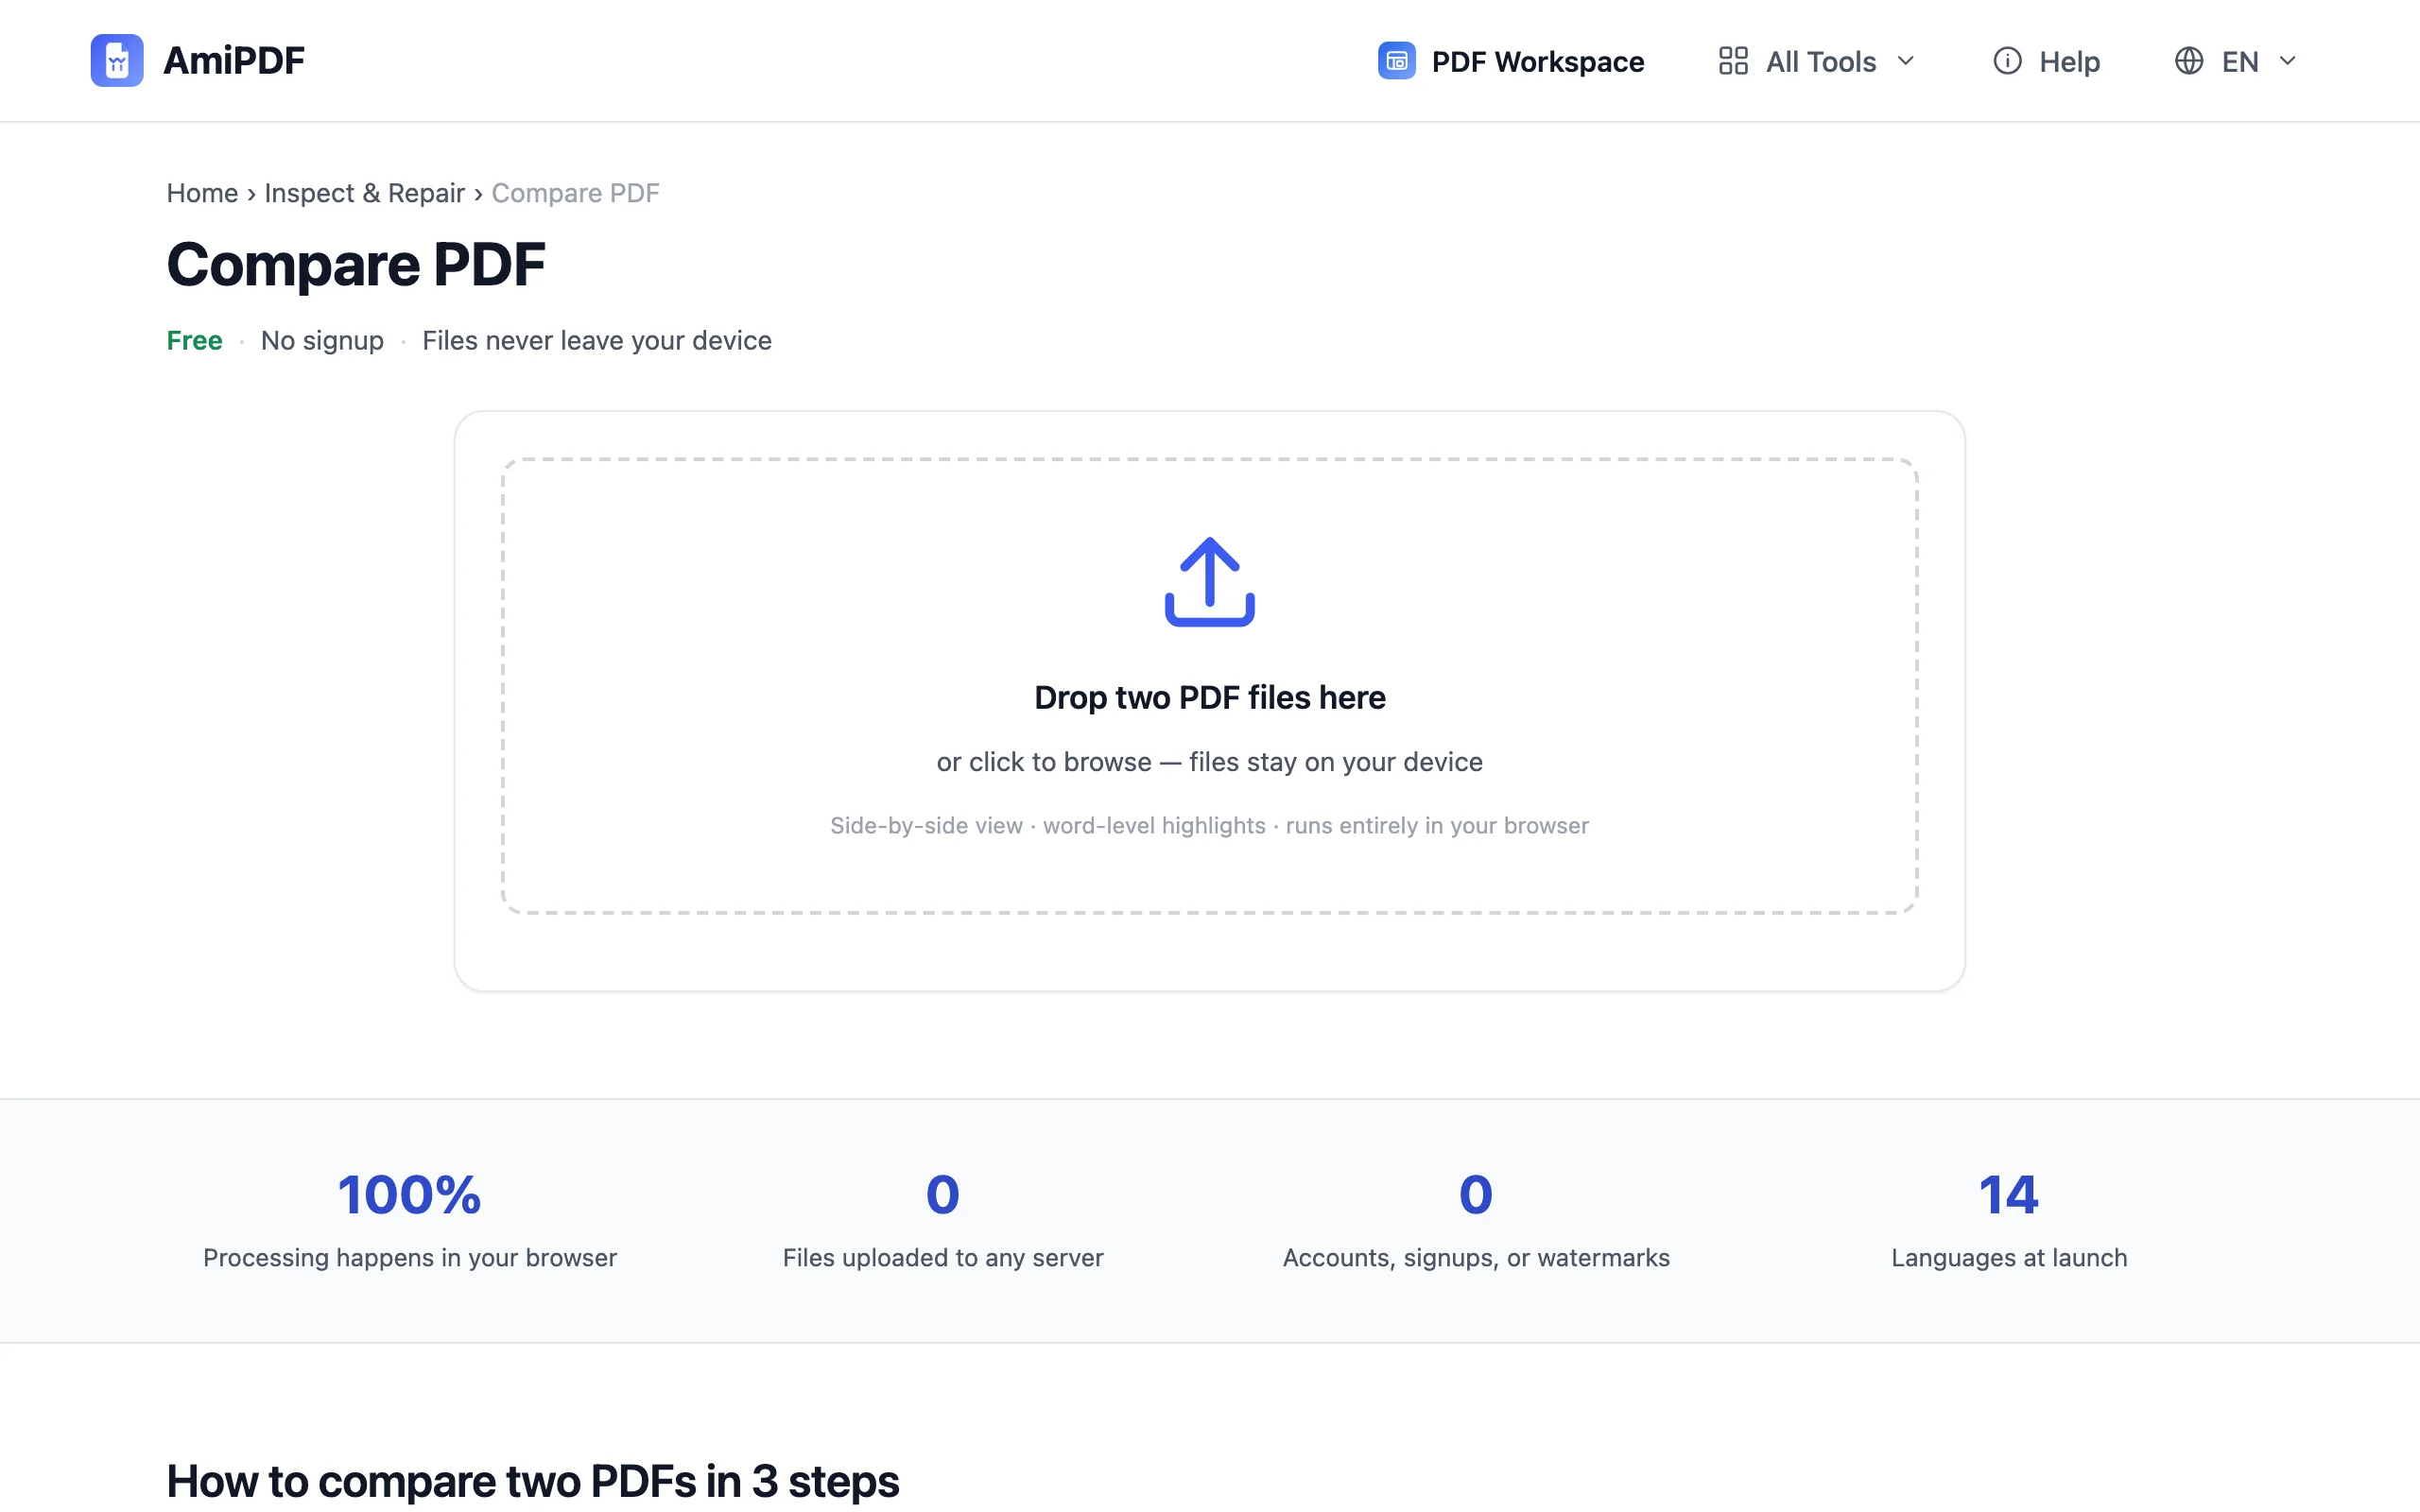The height and width of the screenshot is (1512, 2420).
Task: Click 'Processing happens in your browser' text
Action: pos(410,1258)
